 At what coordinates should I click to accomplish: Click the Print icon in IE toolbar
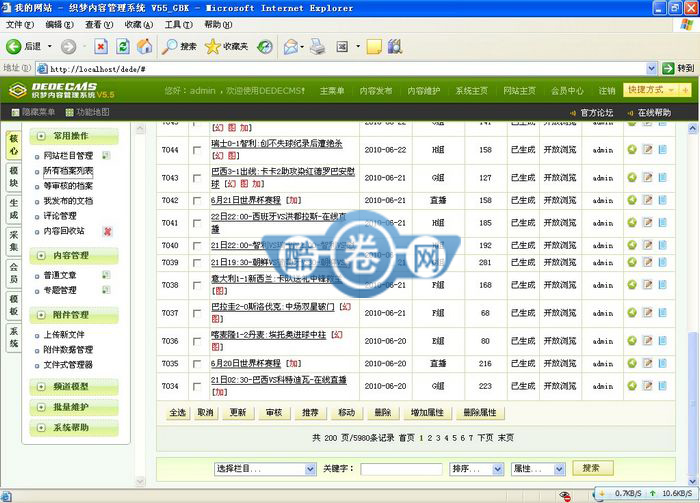coord(317,46)
